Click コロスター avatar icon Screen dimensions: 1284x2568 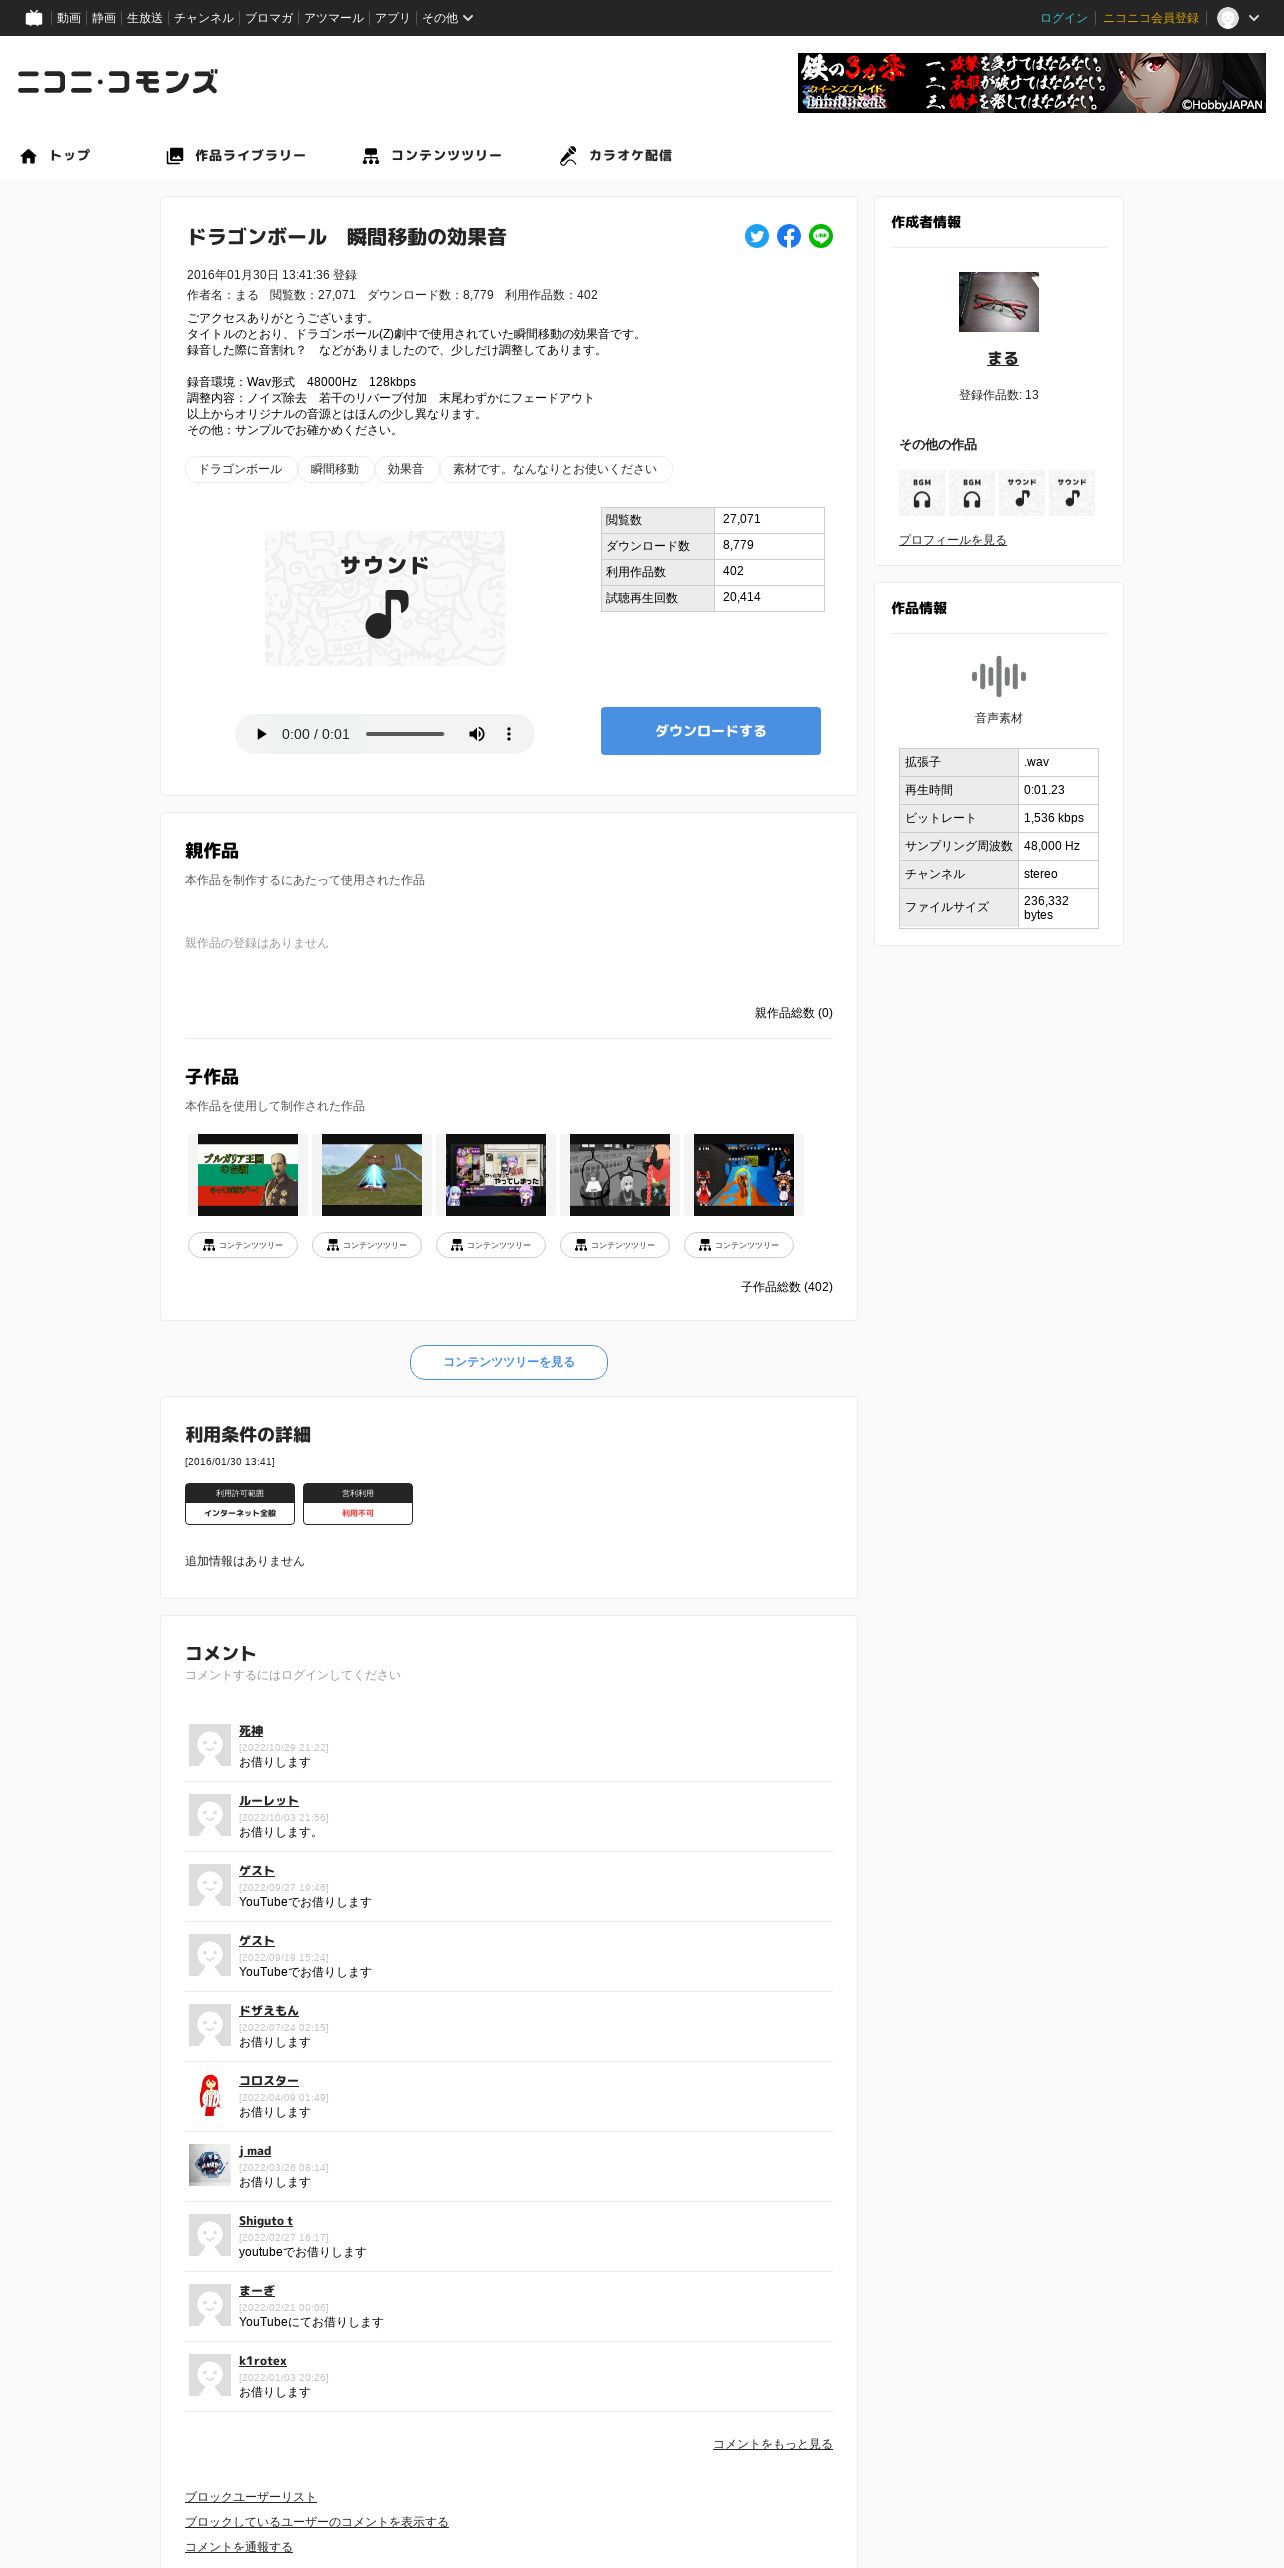point(210,2095)
